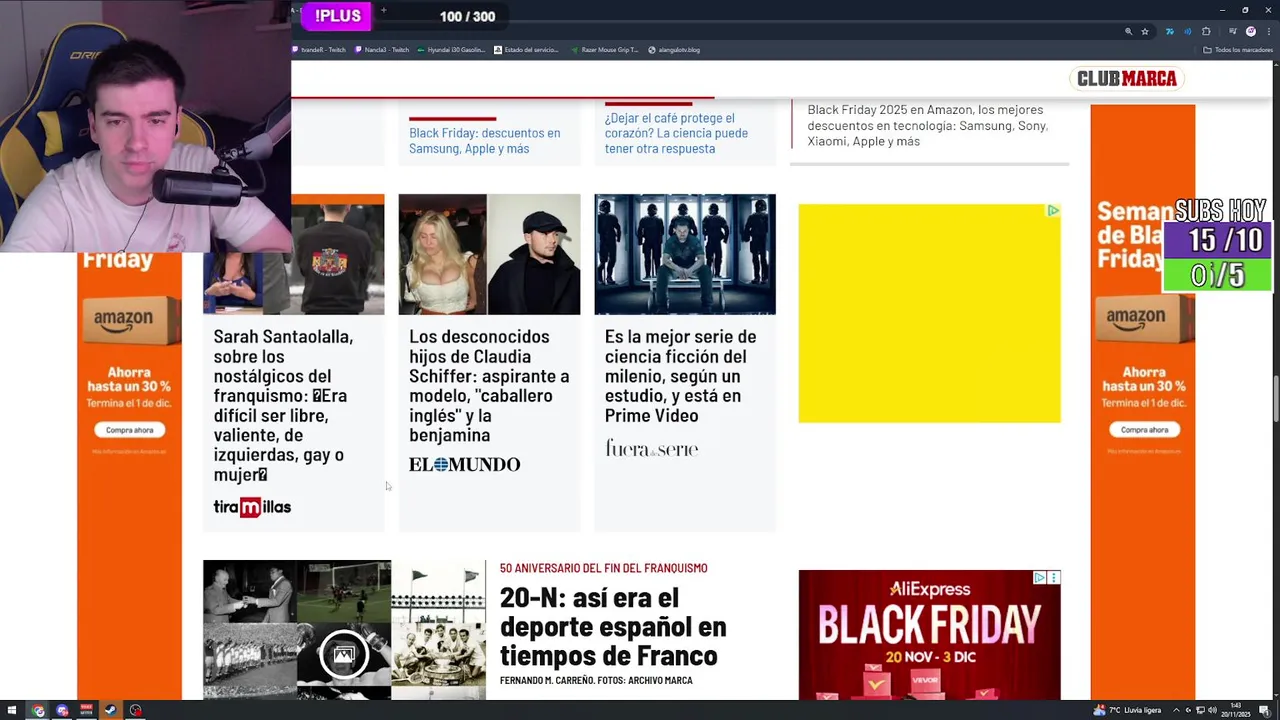This screenshot has height=720, width=1280.
Task: Click the page vertical scrollbar thumb
Action: 1275,400
